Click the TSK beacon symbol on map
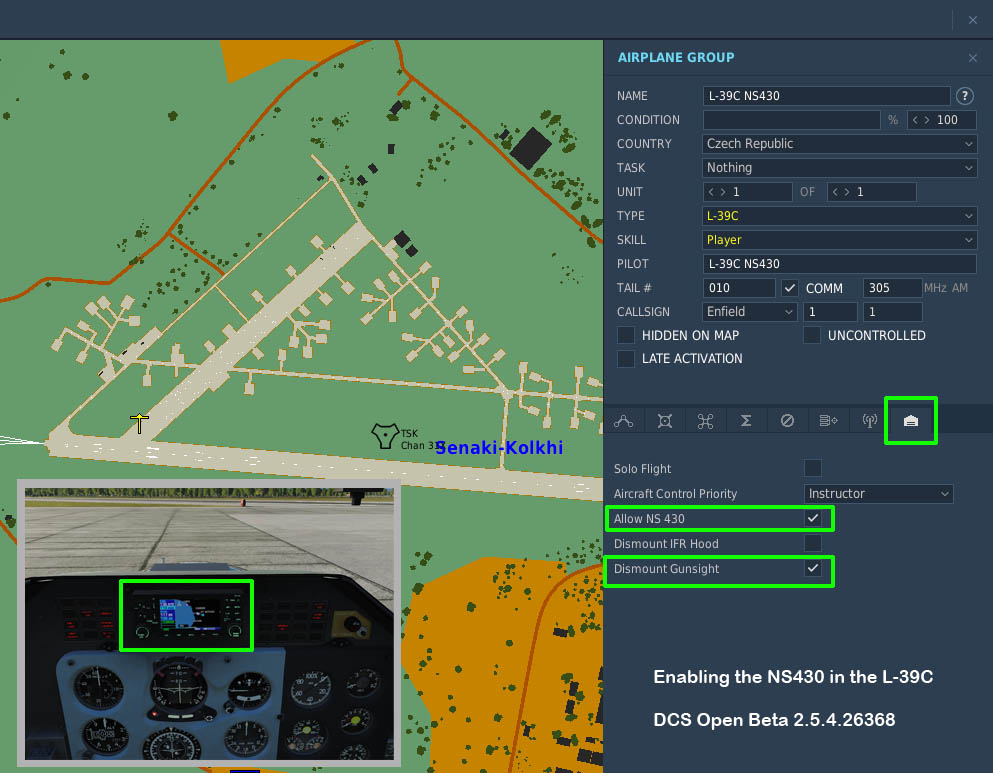The height and width of the screenshot is (773, 993). (384, 436)
